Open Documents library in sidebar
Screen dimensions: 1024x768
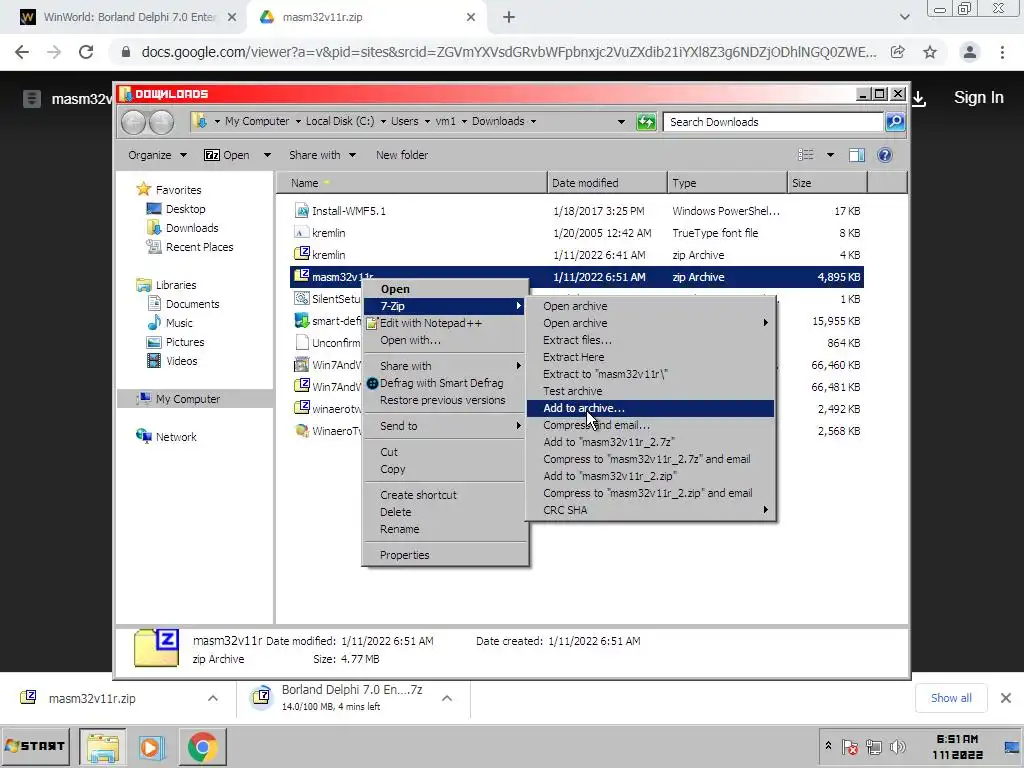(184, 304)
